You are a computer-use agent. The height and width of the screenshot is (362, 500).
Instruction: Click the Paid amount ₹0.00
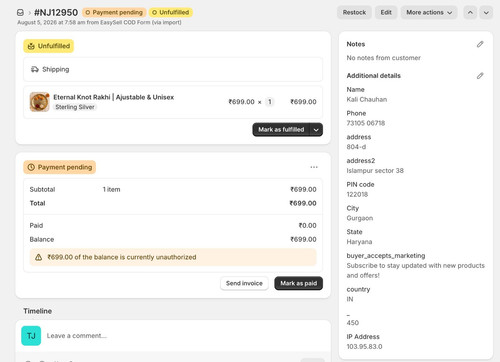coord(307,226)
